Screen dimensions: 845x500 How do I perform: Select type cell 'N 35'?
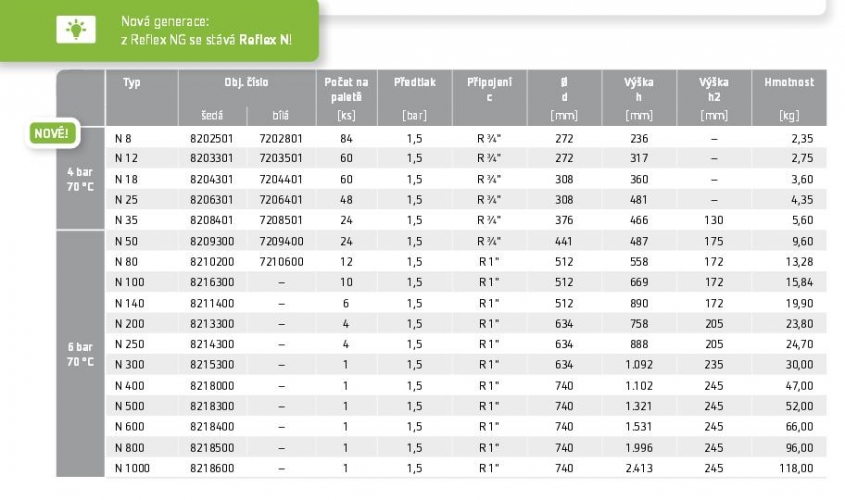[126, 220]
